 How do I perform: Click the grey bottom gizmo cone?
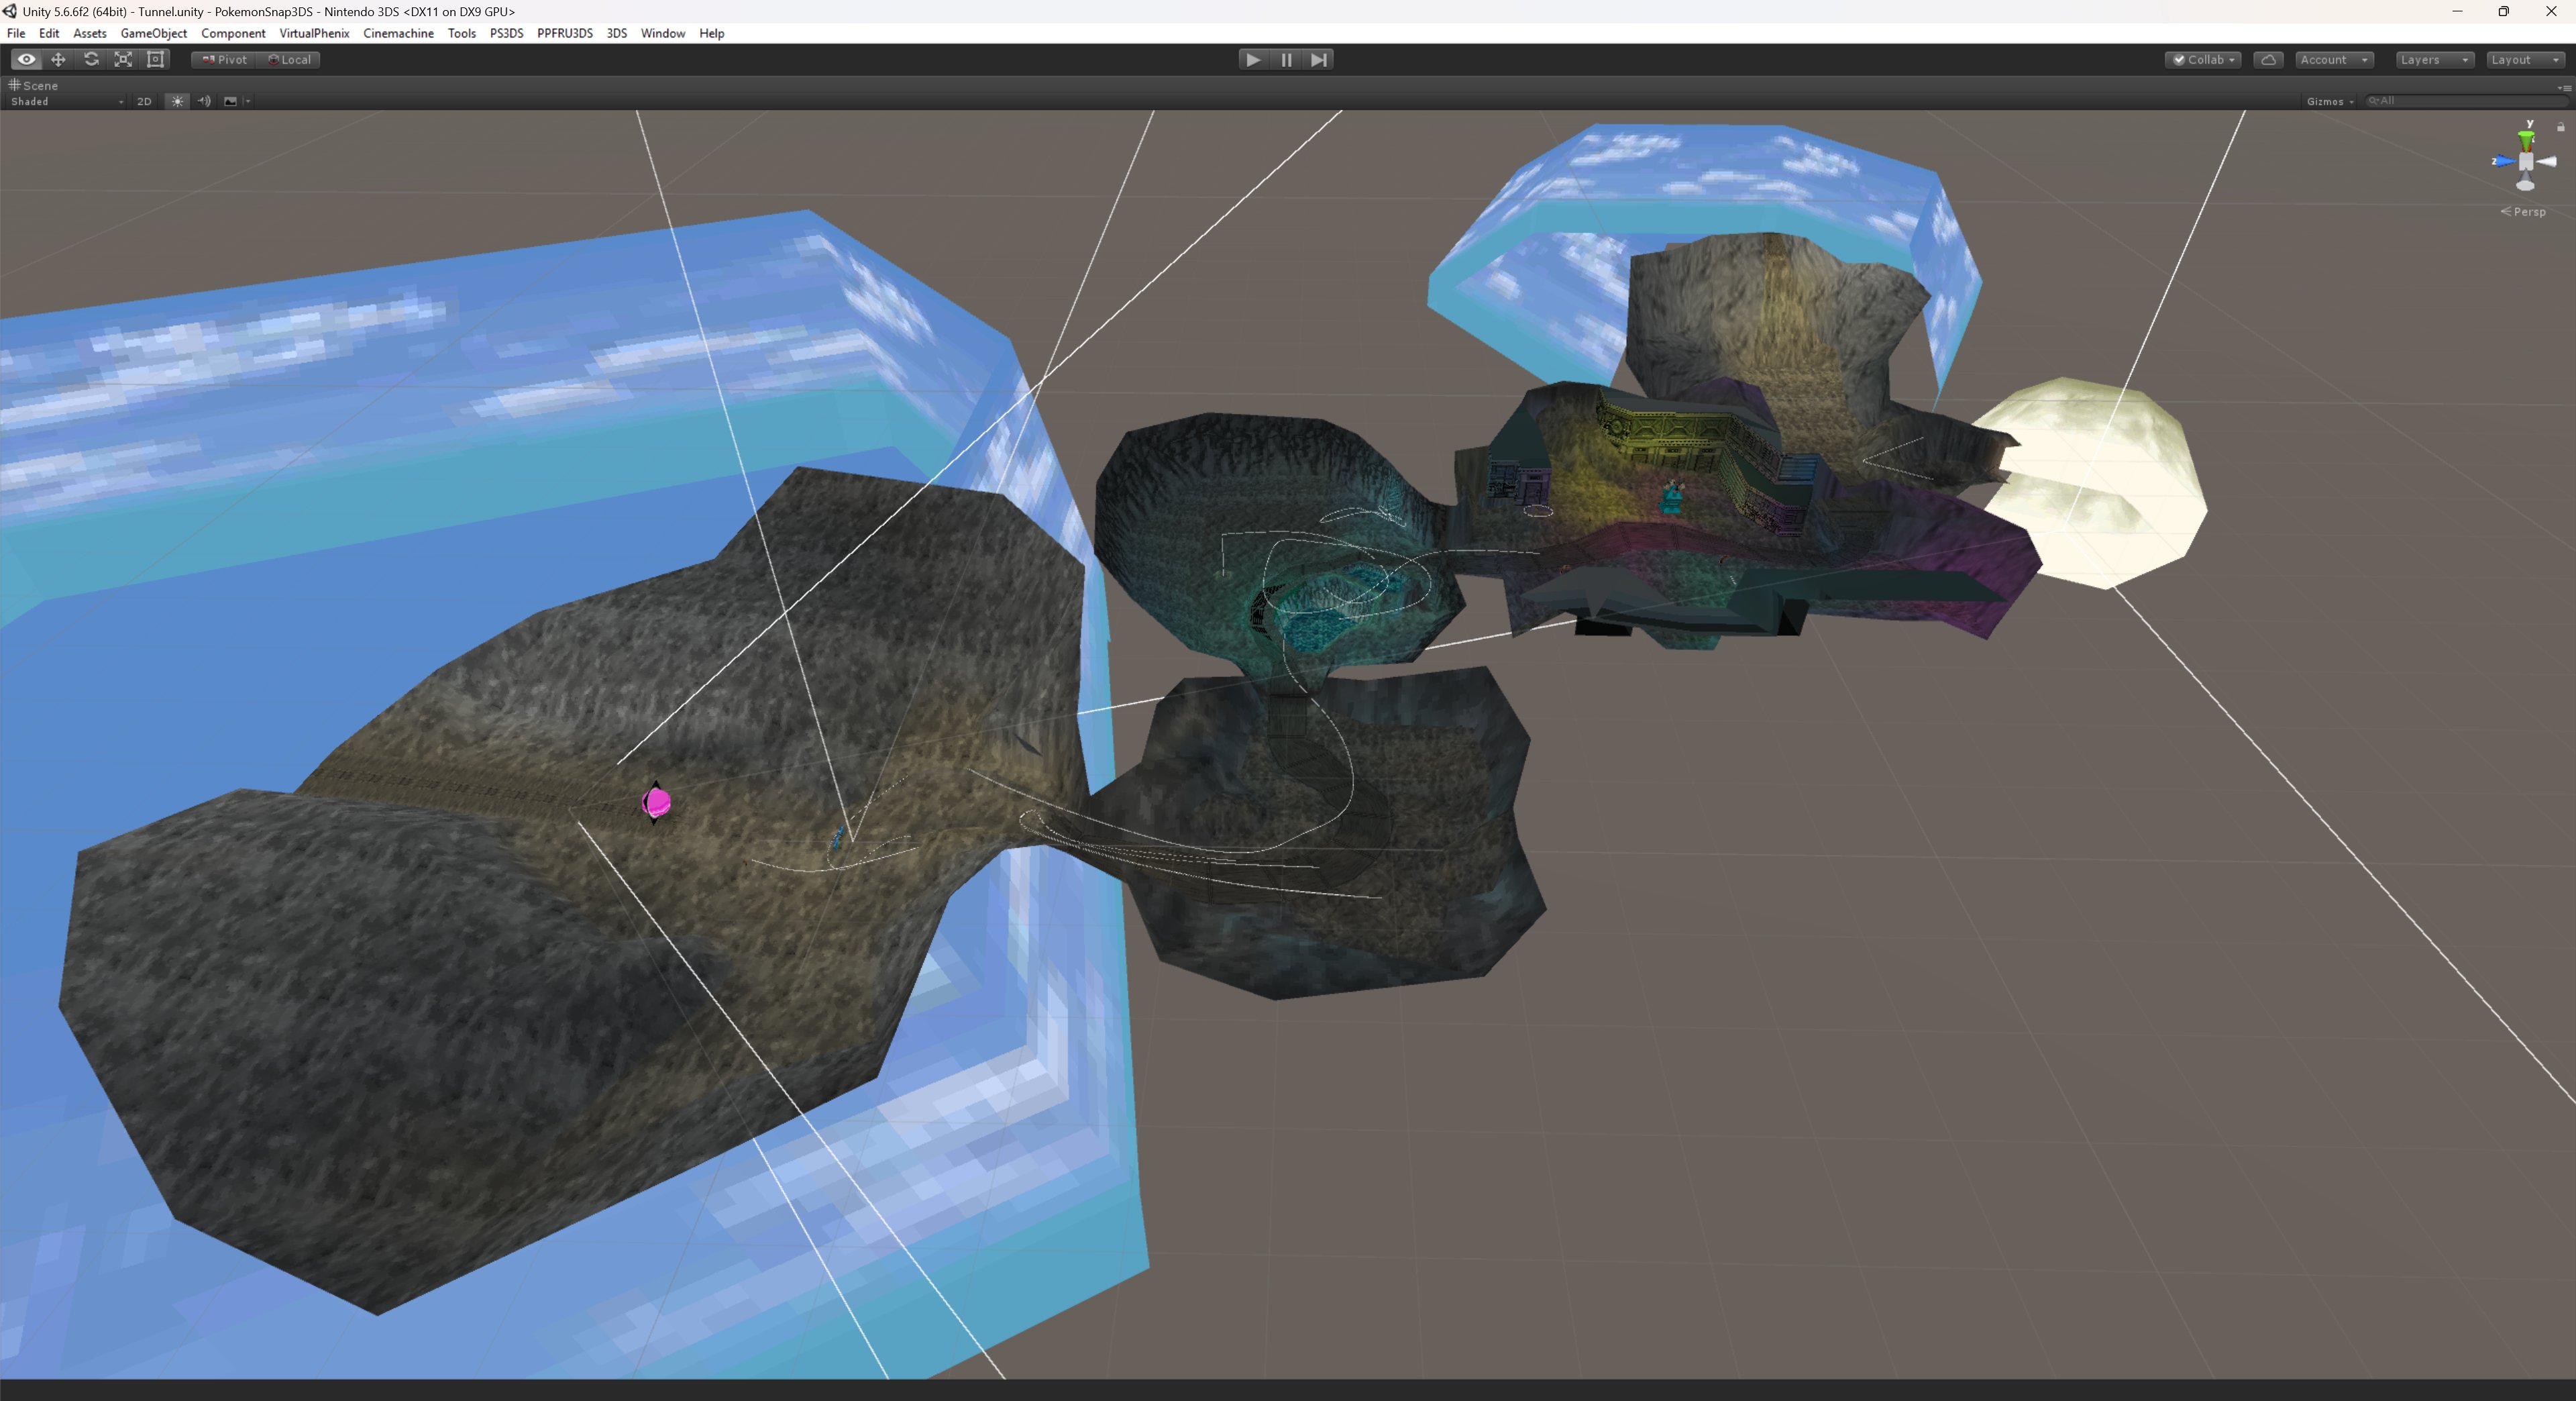point(2526,183)
